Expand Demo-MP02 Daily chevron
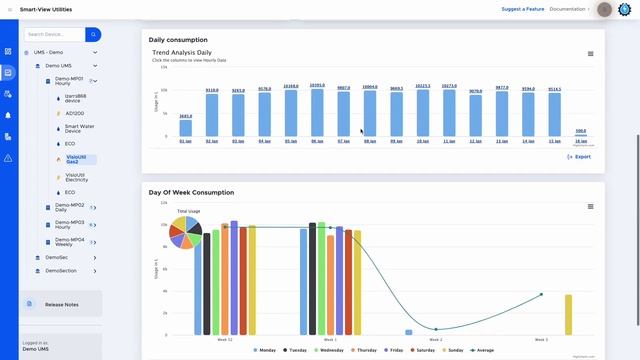This screenshot has width=640, height=360. click(x=95, y=208)
